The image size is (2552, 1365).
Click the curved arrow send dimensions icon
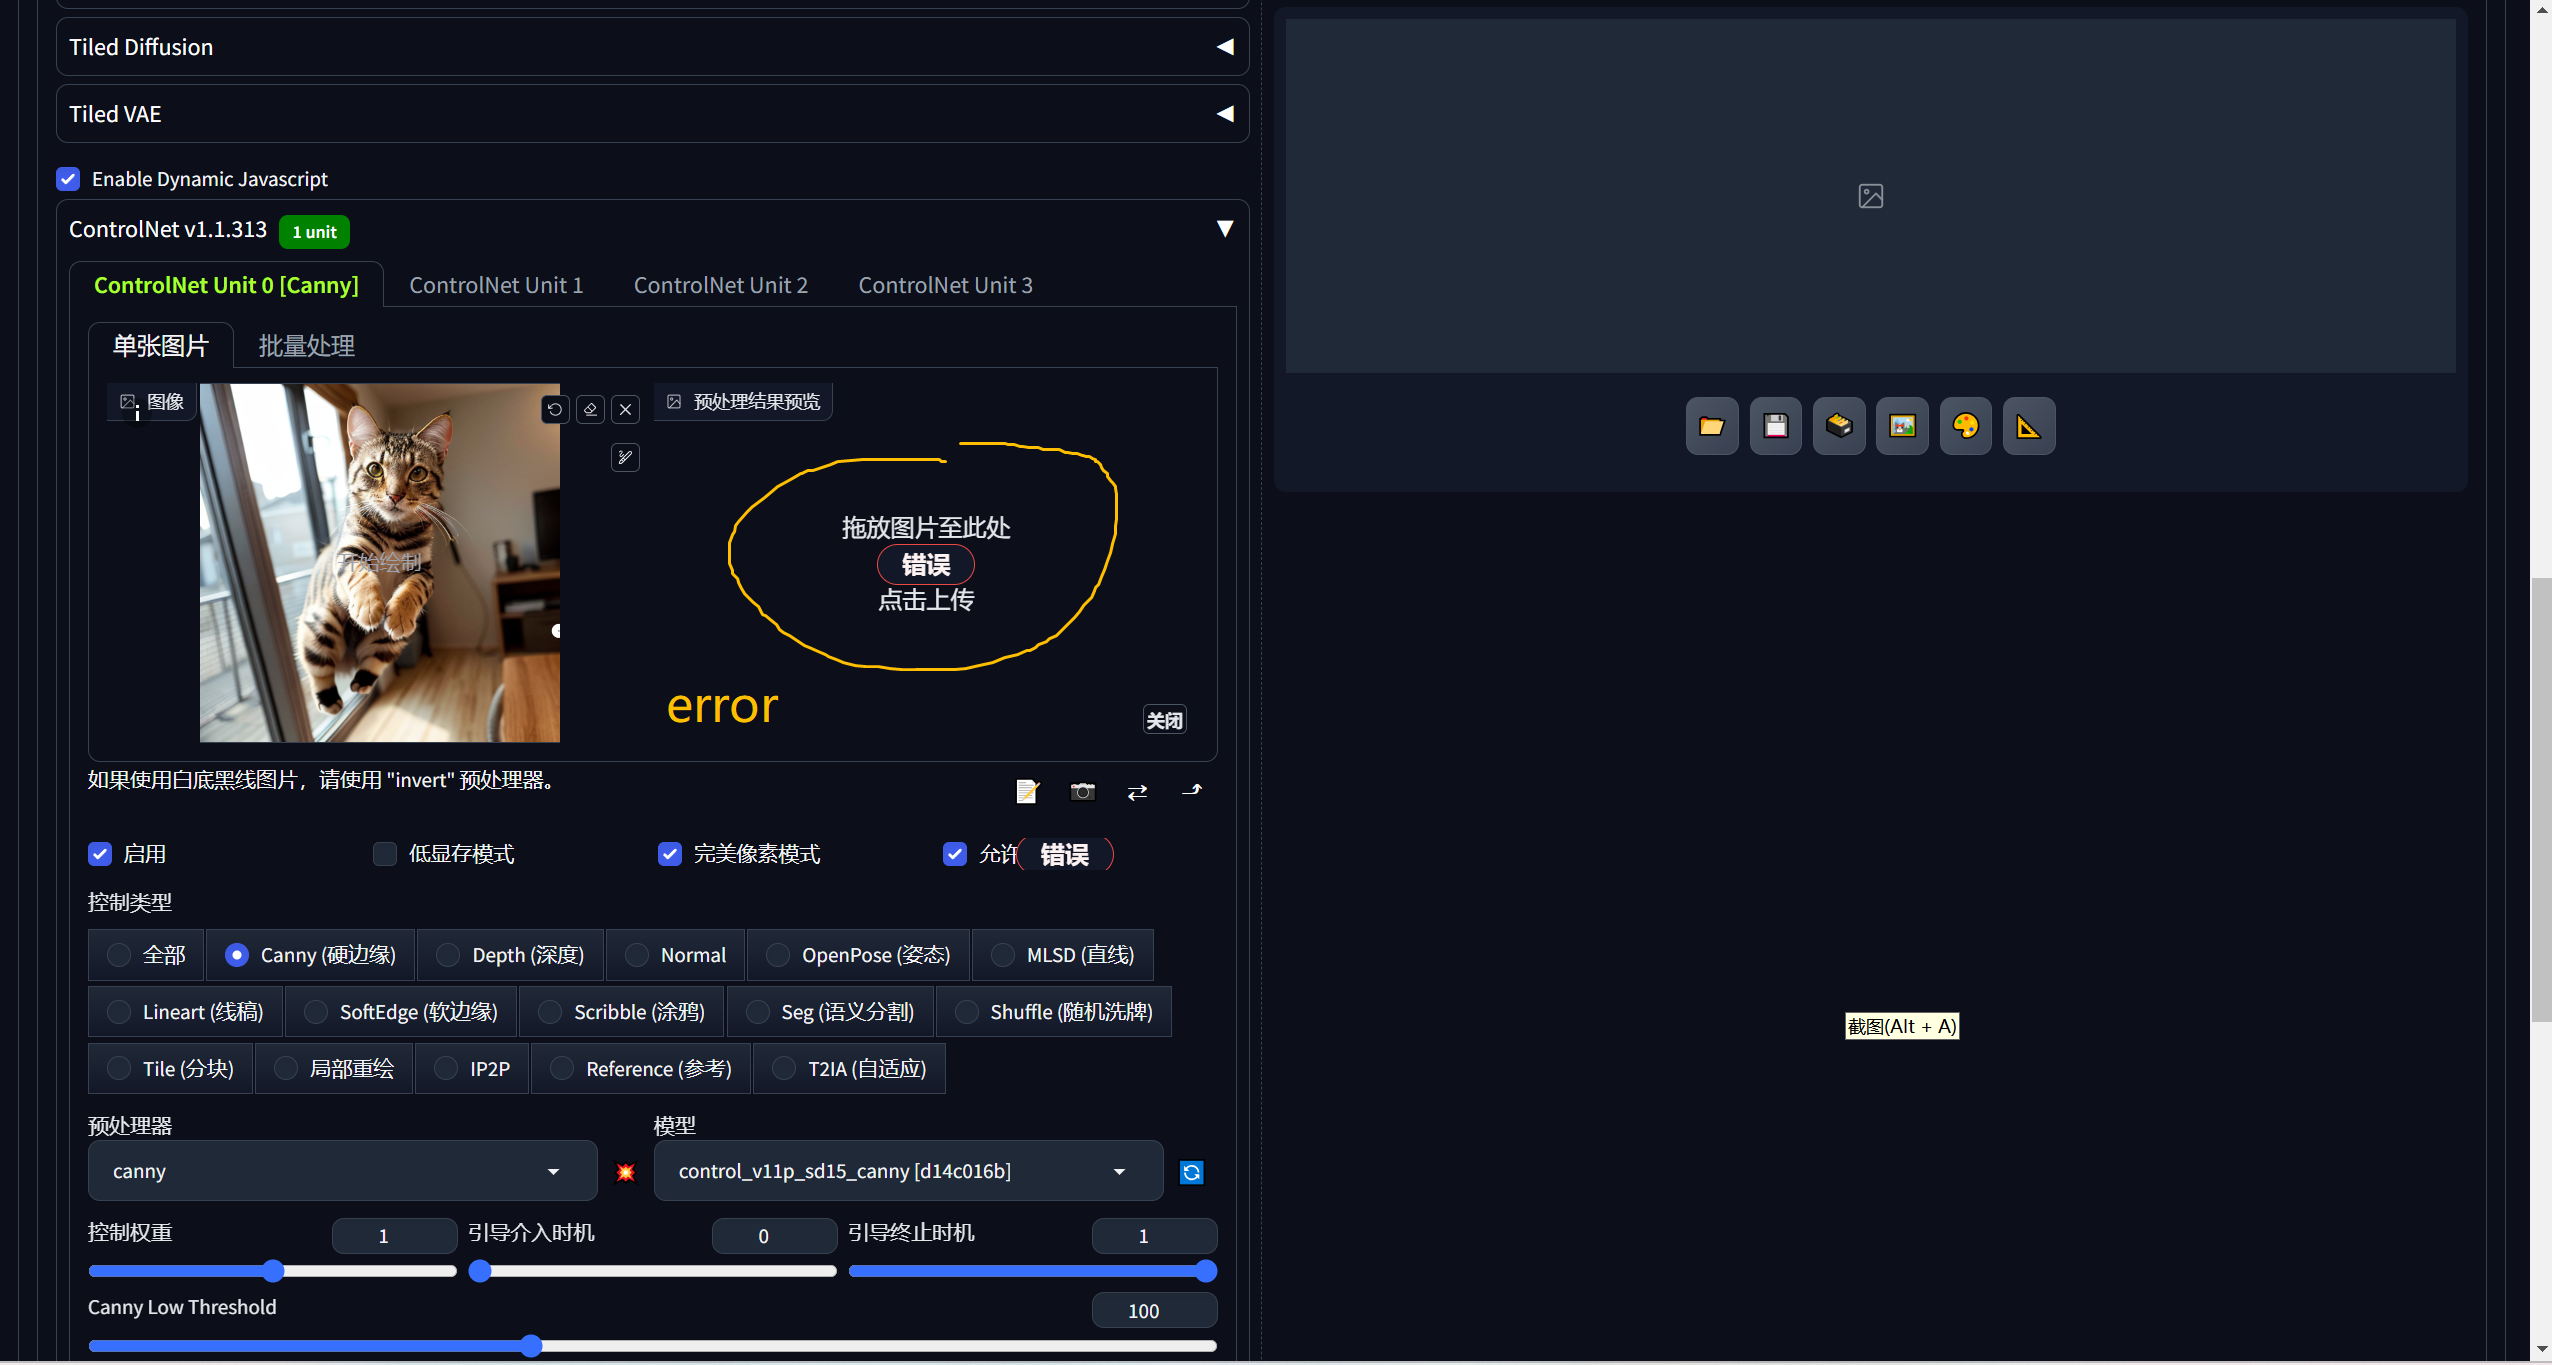coord(1192,791)
